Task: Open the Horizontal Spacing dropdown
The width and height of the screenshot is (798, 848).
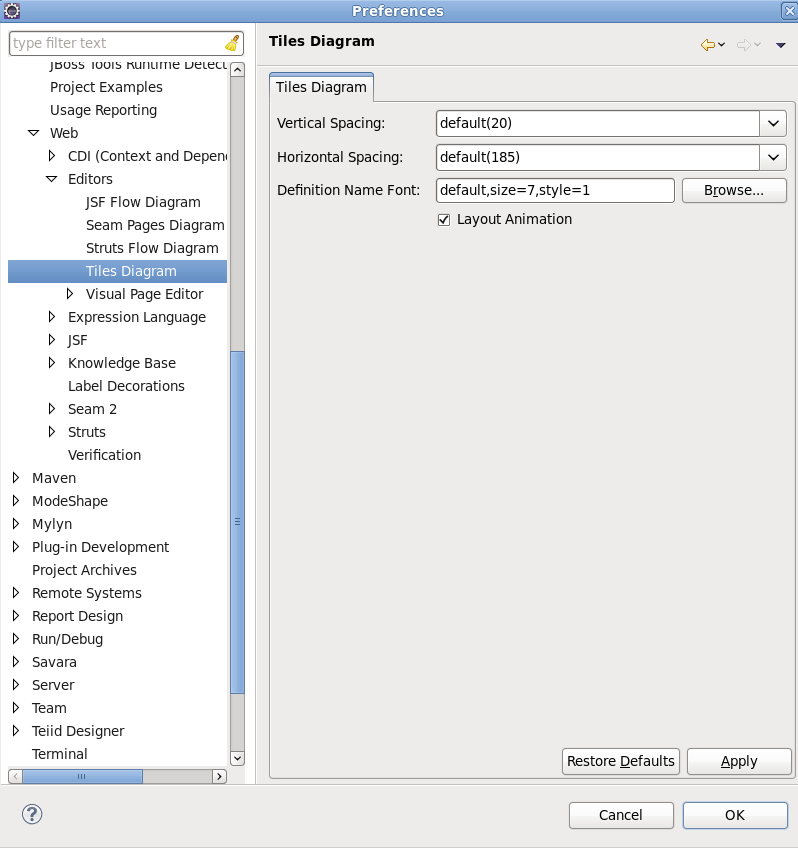Action: [x=773, y=157]
